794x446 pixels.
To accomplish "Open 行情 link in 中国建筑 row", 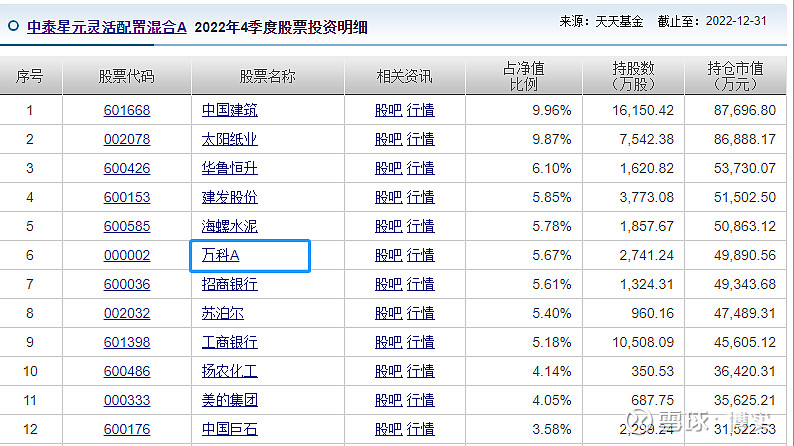I will [x=420, y=110].
